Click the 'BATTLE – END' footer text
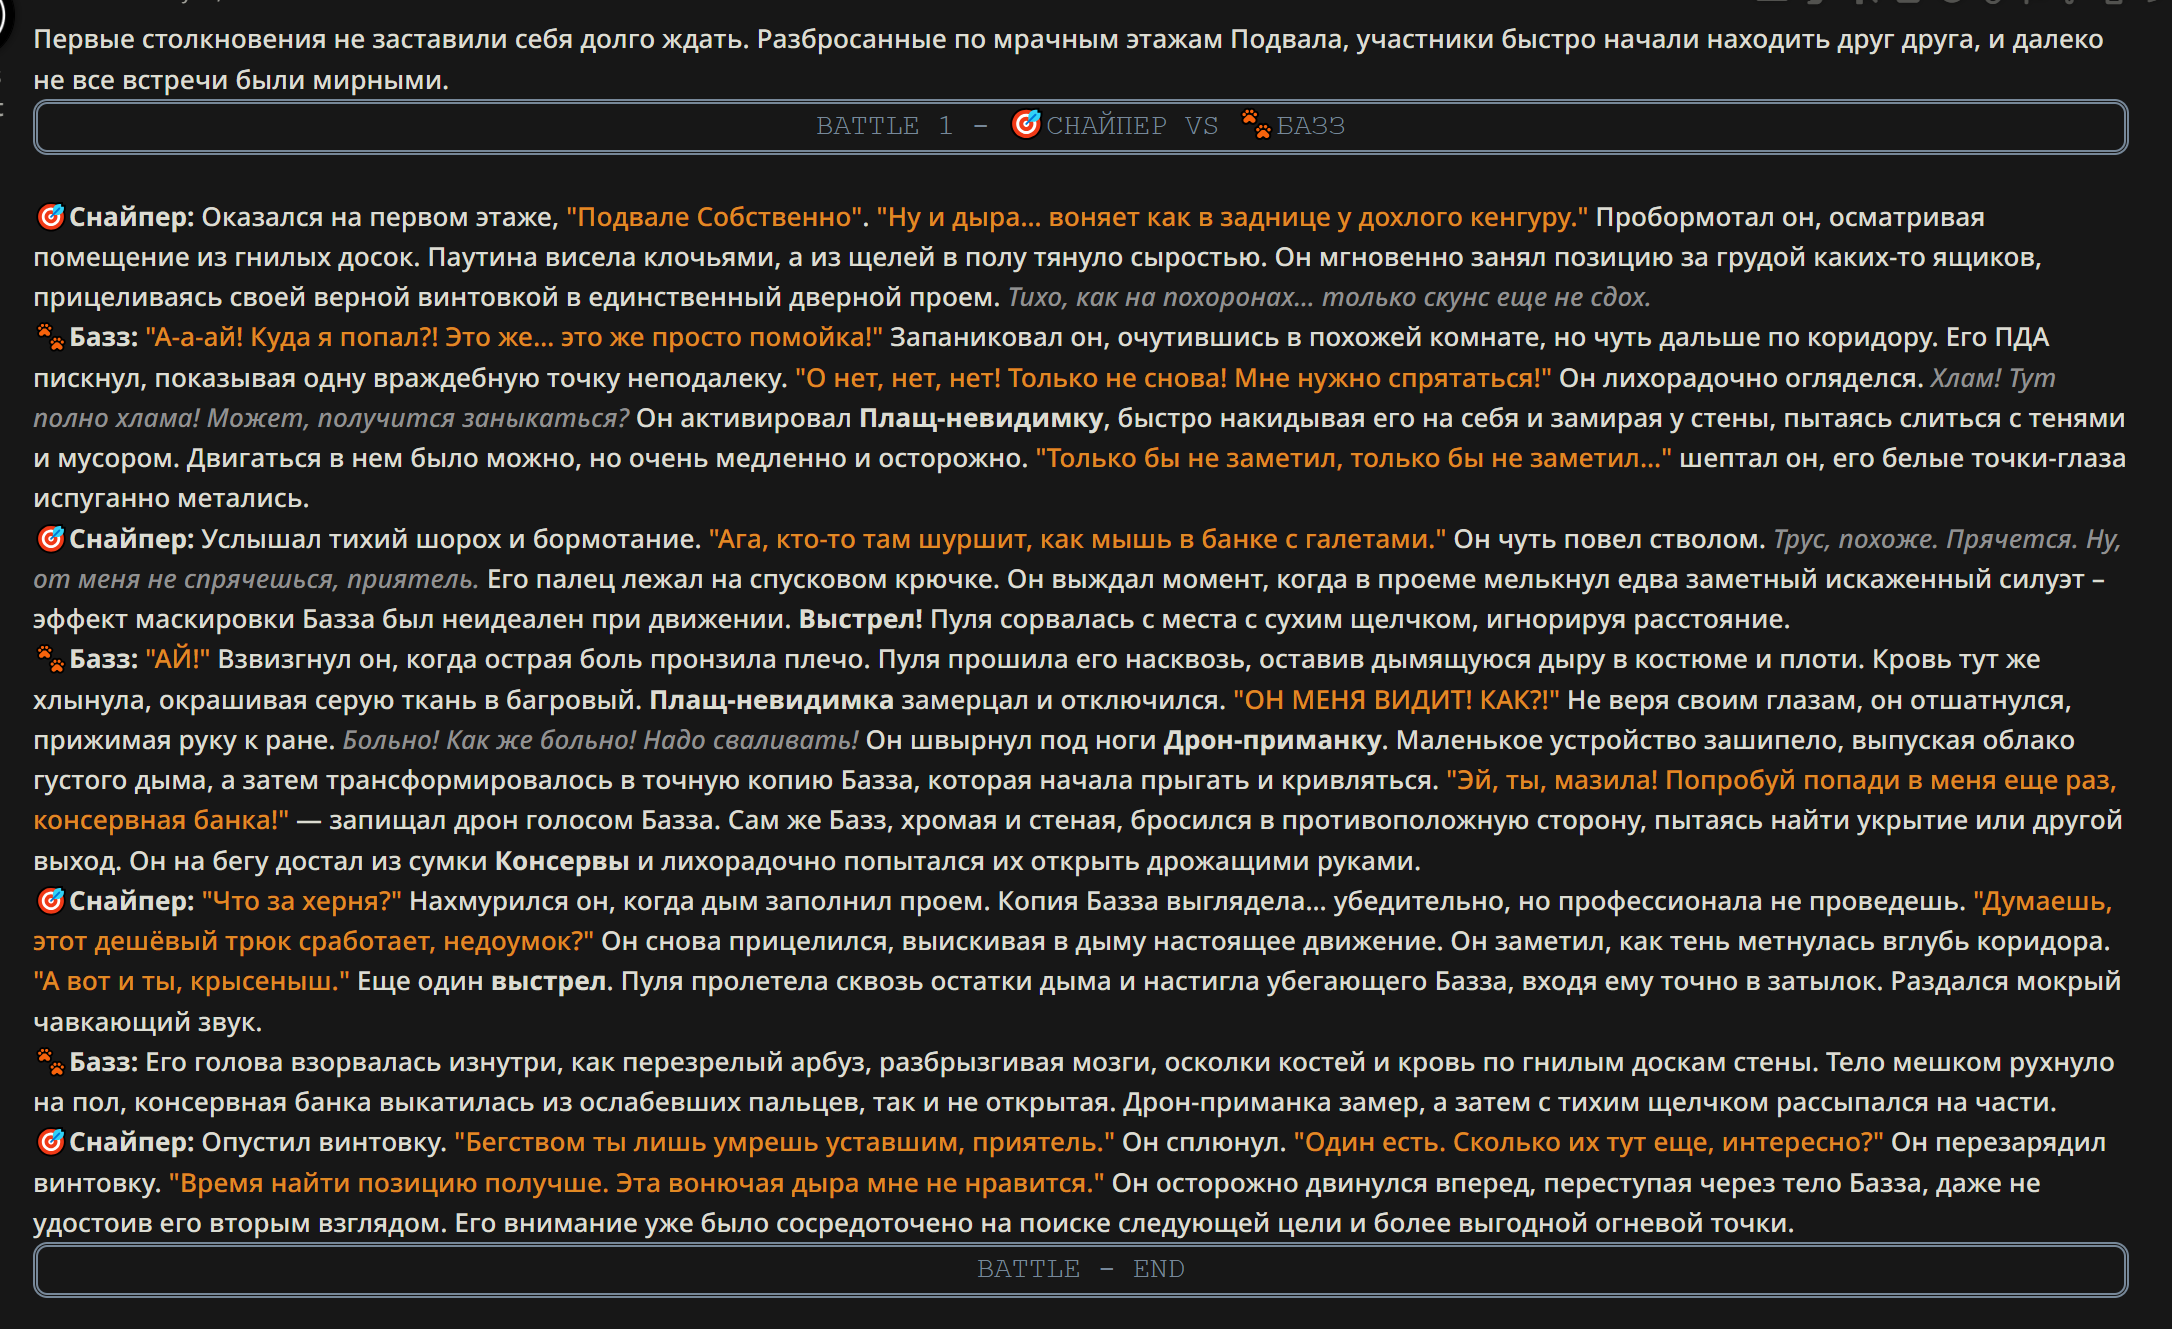The image size is (2172, 1329). (x=1080, y=1269)
